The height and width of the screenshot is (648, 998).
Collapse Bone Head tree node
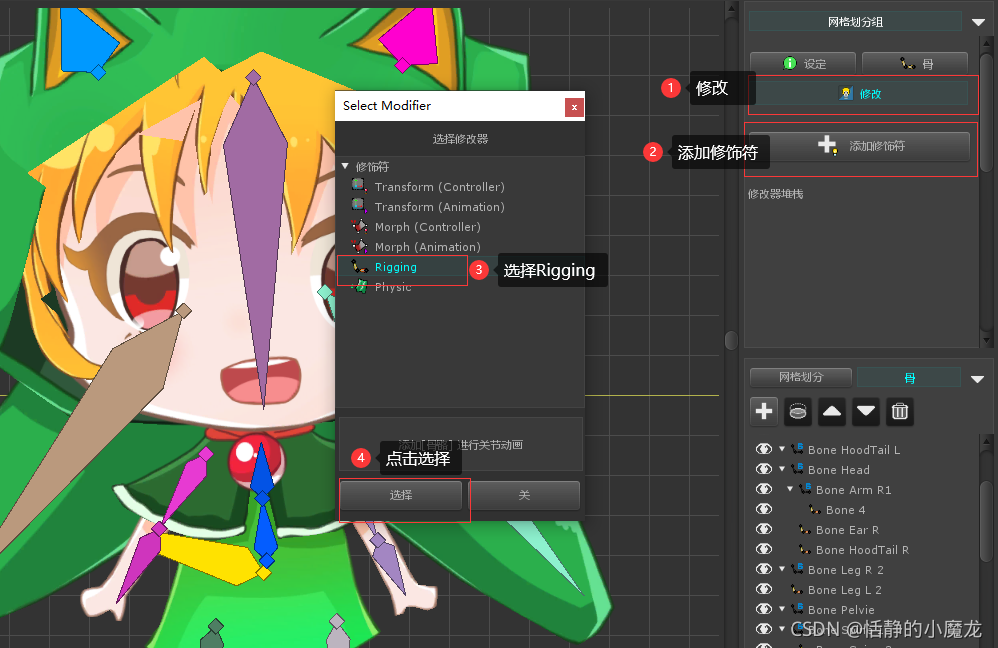coord(782,469)
